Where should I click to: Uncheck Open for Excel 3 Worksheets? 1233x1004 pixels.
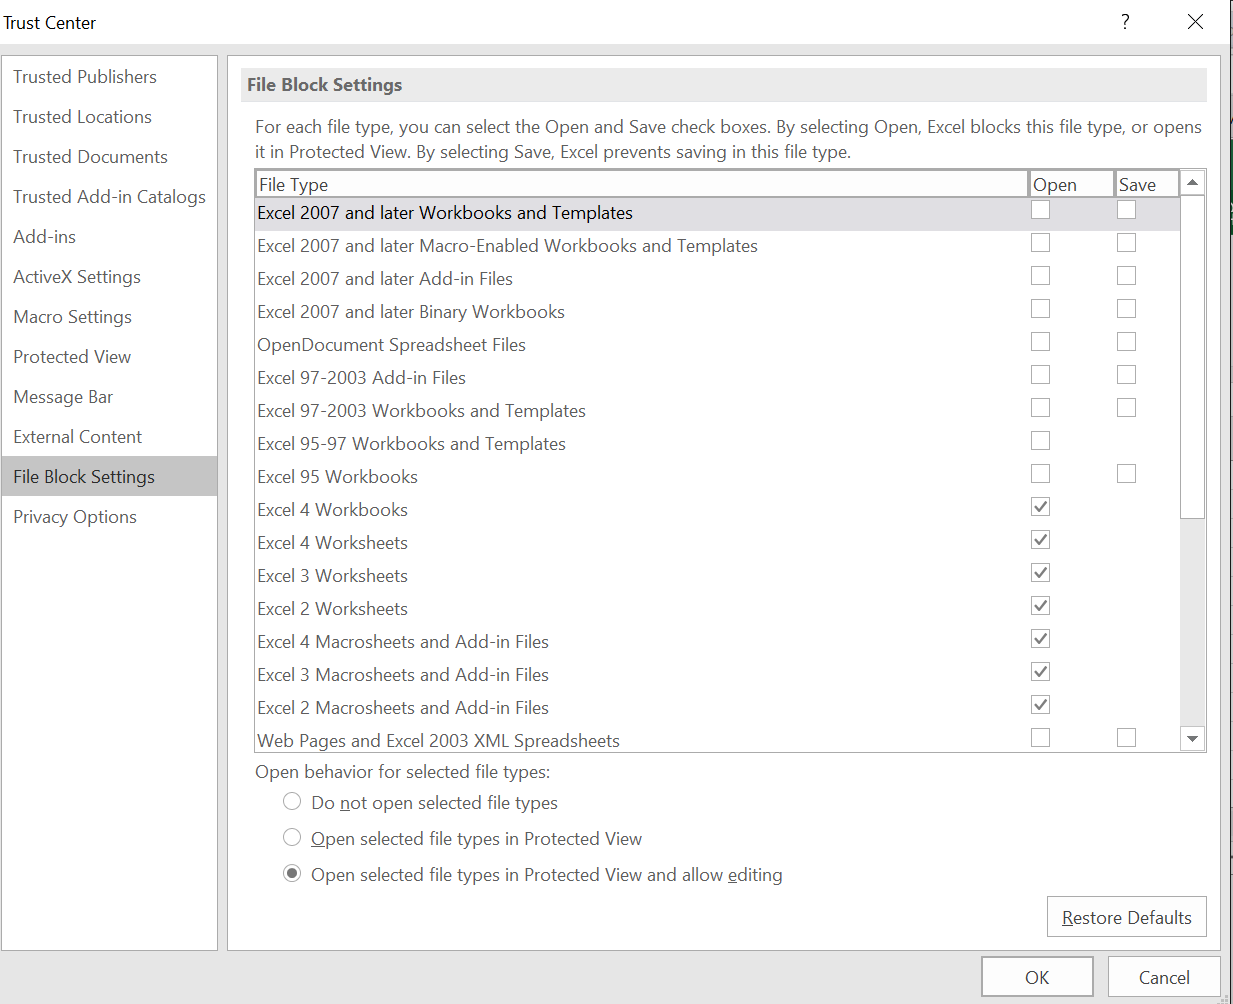tap(1041, 573)
